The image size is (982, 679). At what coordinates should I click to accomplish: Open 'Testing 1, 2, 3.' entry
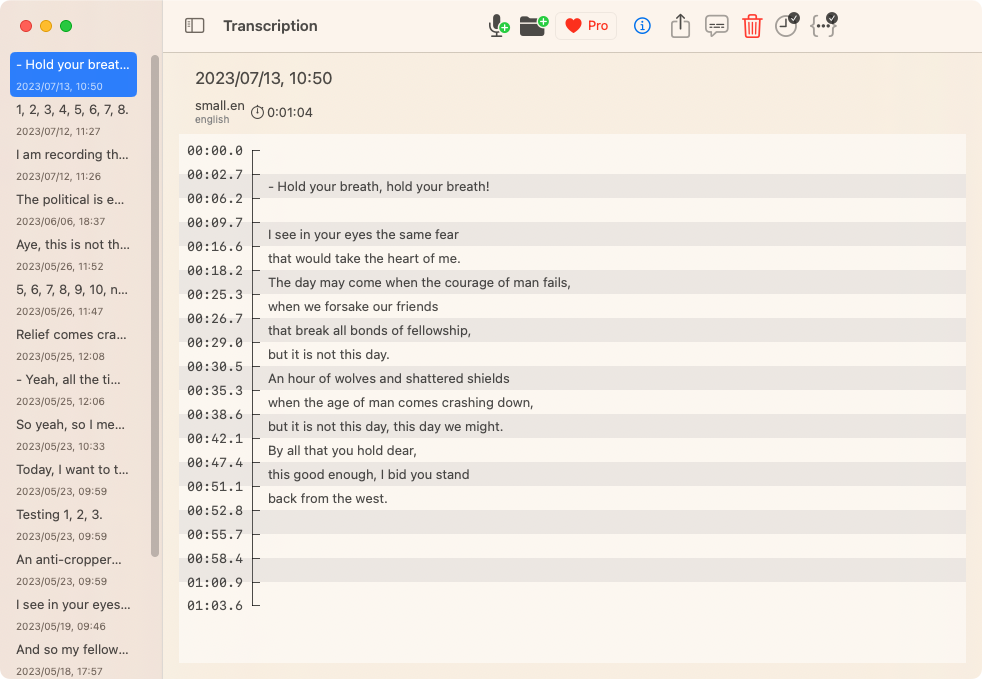[73, 526]
